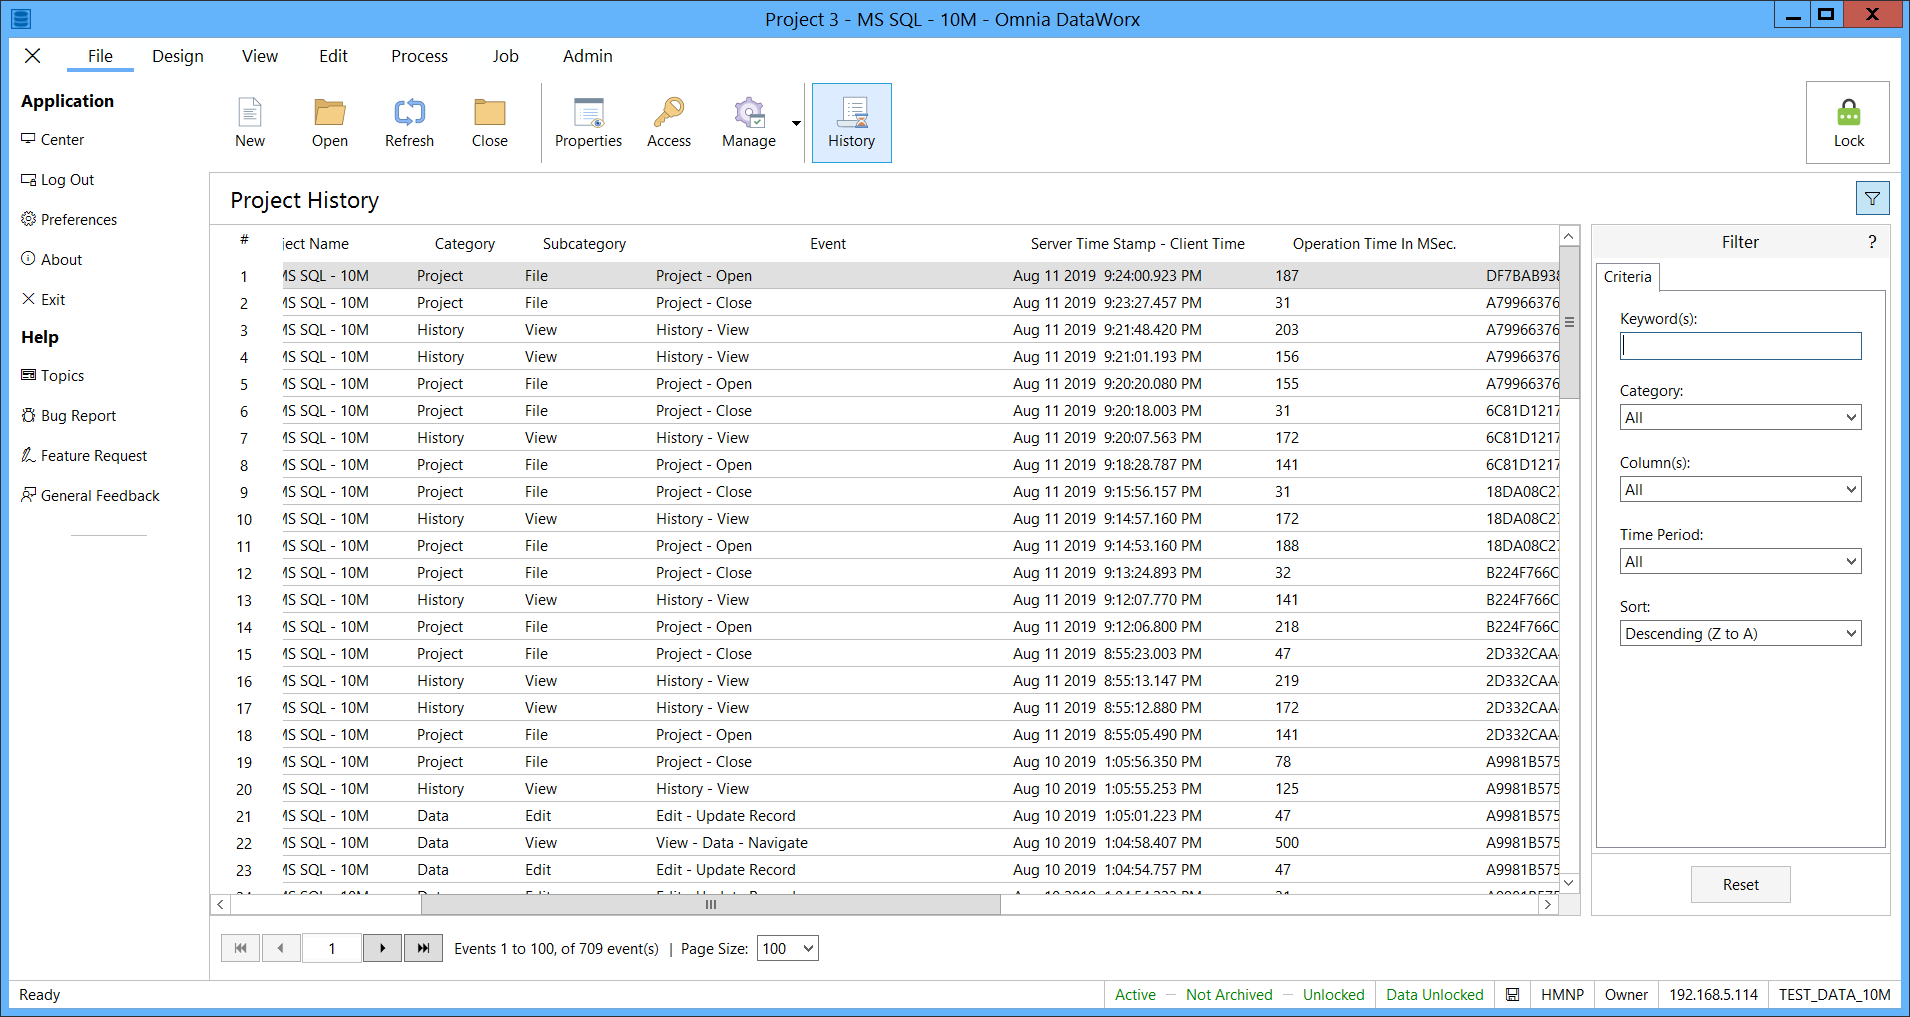Open the Access key icon

pyautogui.click(x=668, y=122)
